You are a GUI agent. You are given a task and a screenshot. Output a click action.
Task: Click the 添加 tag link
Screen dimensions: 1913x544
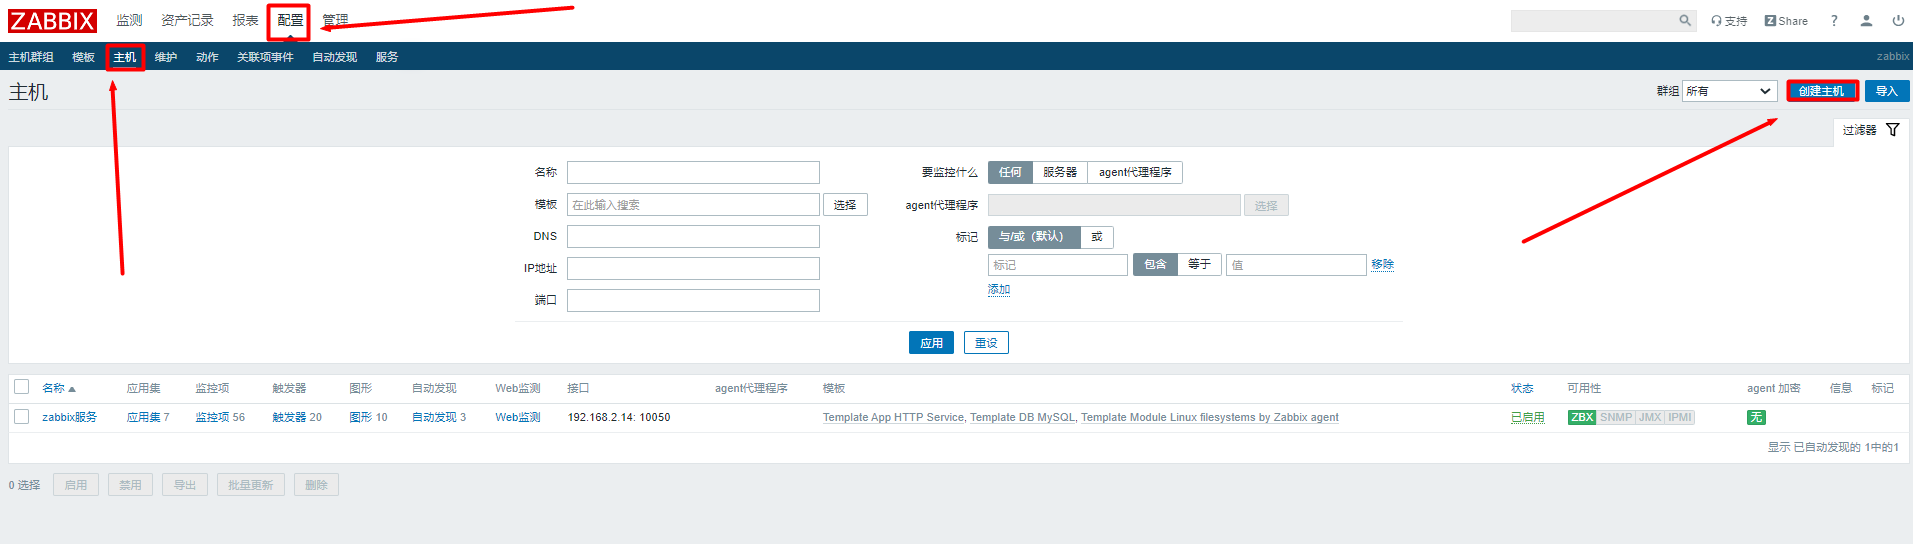click(x=999, y=289)
